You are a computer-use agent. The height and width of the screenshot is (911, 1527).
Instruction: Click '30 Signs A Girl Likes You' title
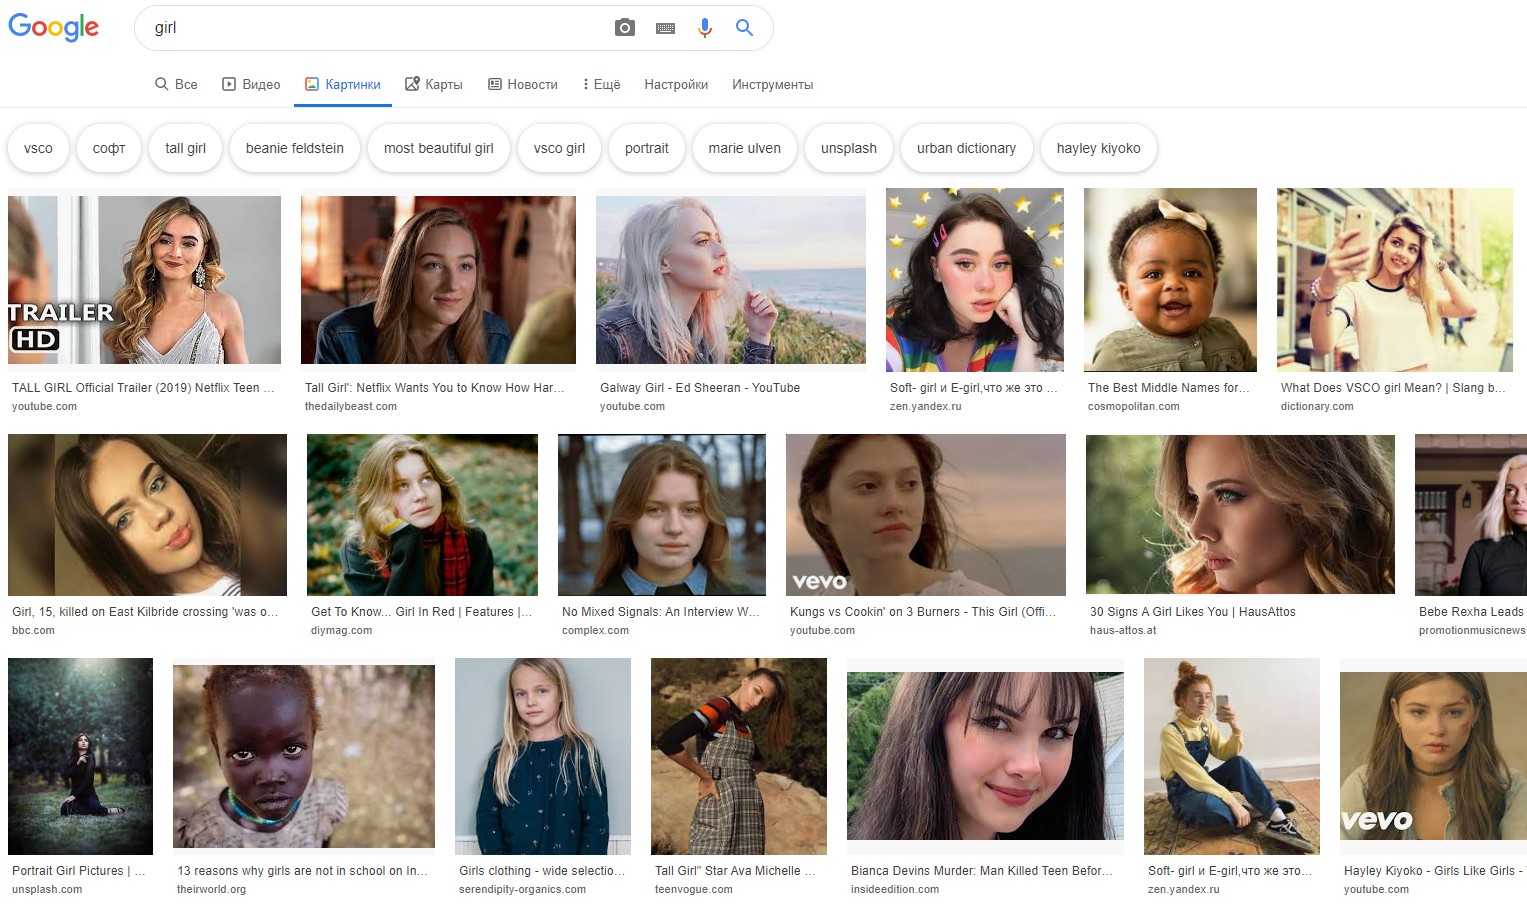(x=1193, y=612)
